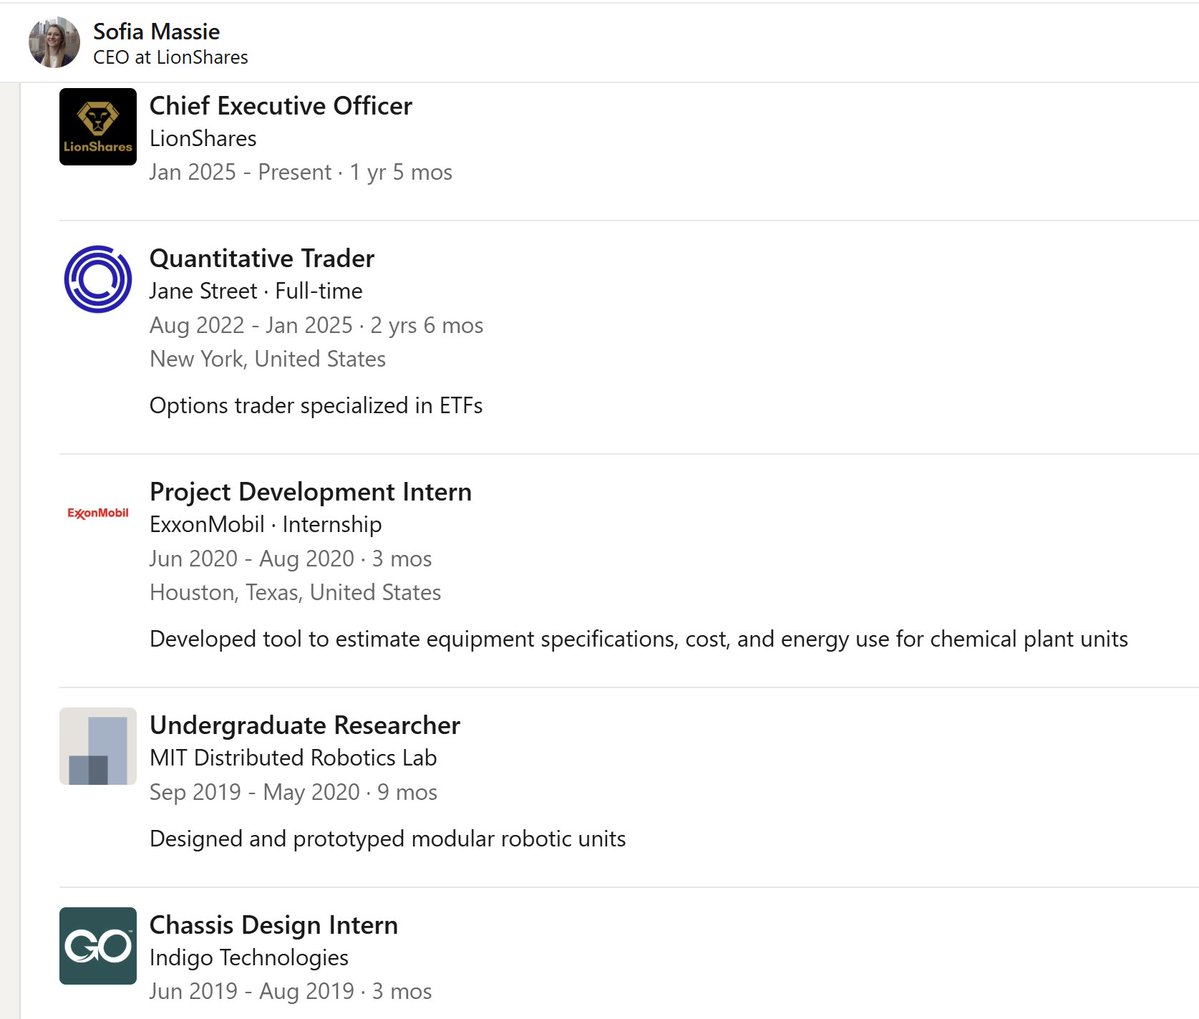Image resolution: width=1199 pixels, height=1019 pixels.
Task: Open the Sofia Massie name header
Action: [x=156, y=31]
